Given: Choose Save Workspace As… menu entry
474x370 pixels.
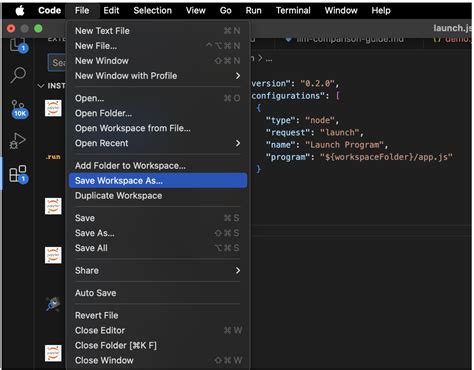Looking at the screenshot, I should coord(158,181).
